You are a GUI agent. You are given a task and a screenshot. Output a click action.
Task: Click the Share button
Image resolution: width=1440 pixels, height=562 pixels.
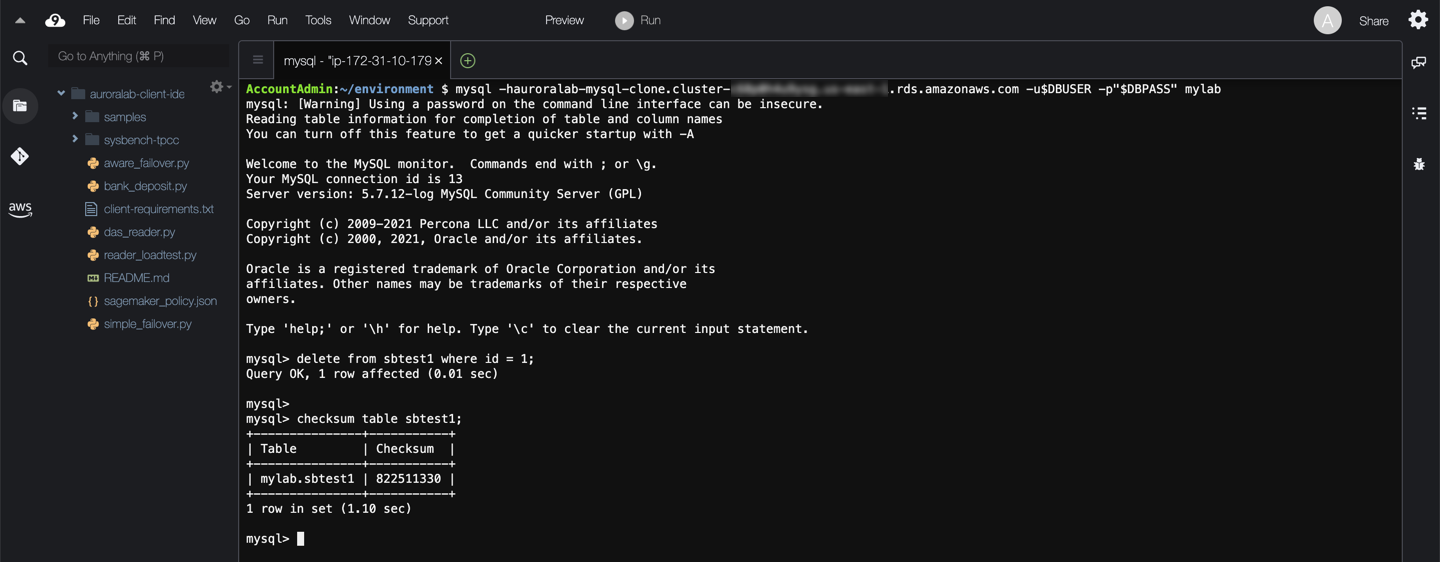(x=1373, y=21)
